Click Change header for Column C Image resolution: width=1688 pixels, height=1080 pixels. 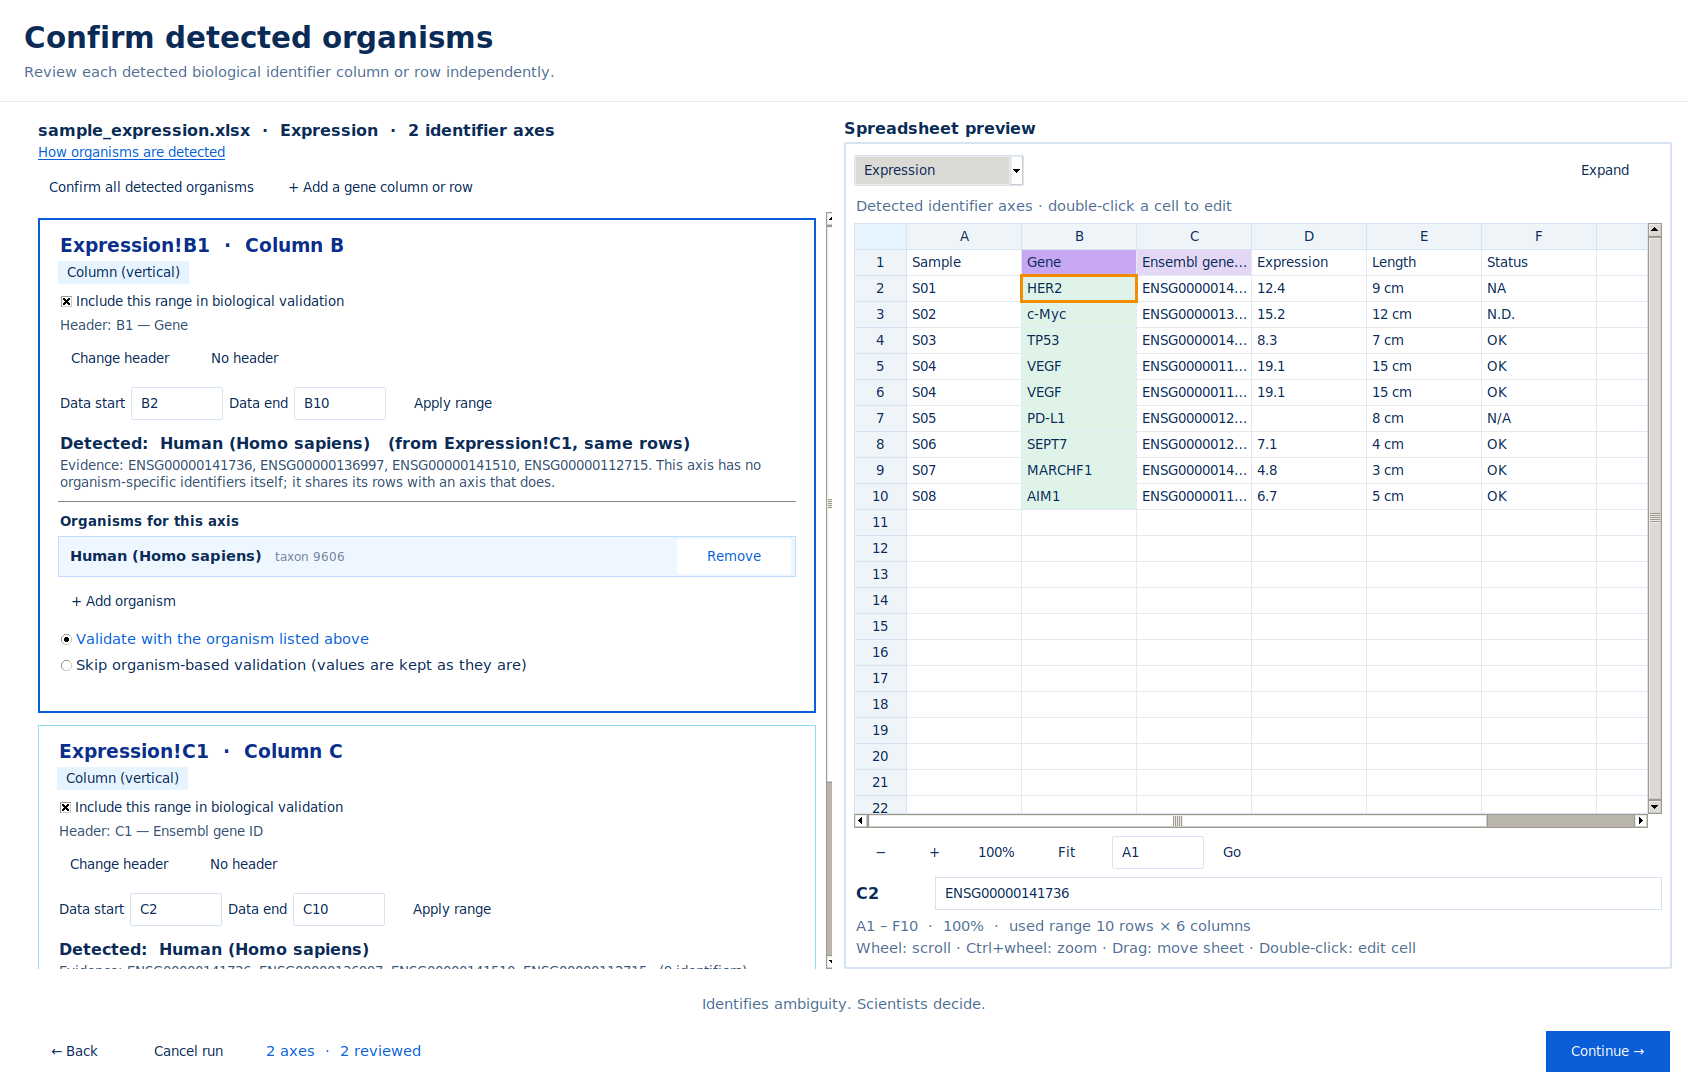tap(119, 864)
